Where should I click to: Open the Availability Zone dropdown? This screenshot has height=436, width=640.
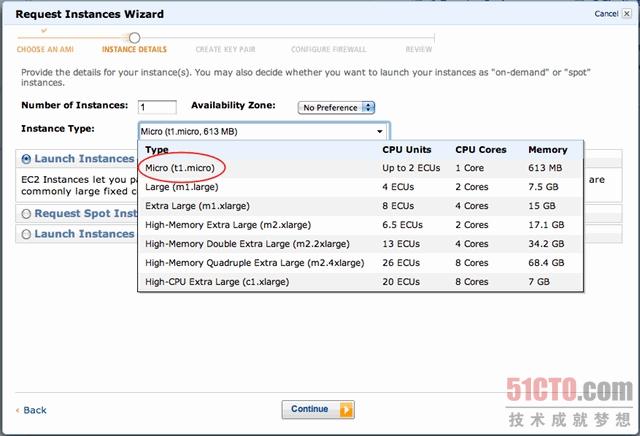pyautogui.click(x=336, y=107)
